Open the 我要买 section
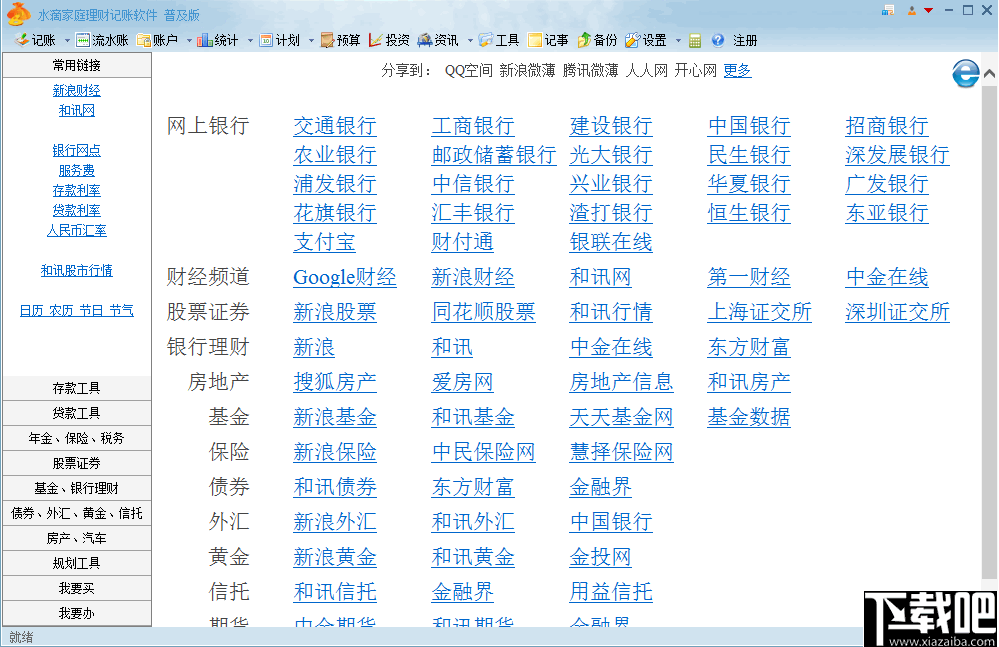The width and height of the screenshot is (999, 647). pos(77,587)
